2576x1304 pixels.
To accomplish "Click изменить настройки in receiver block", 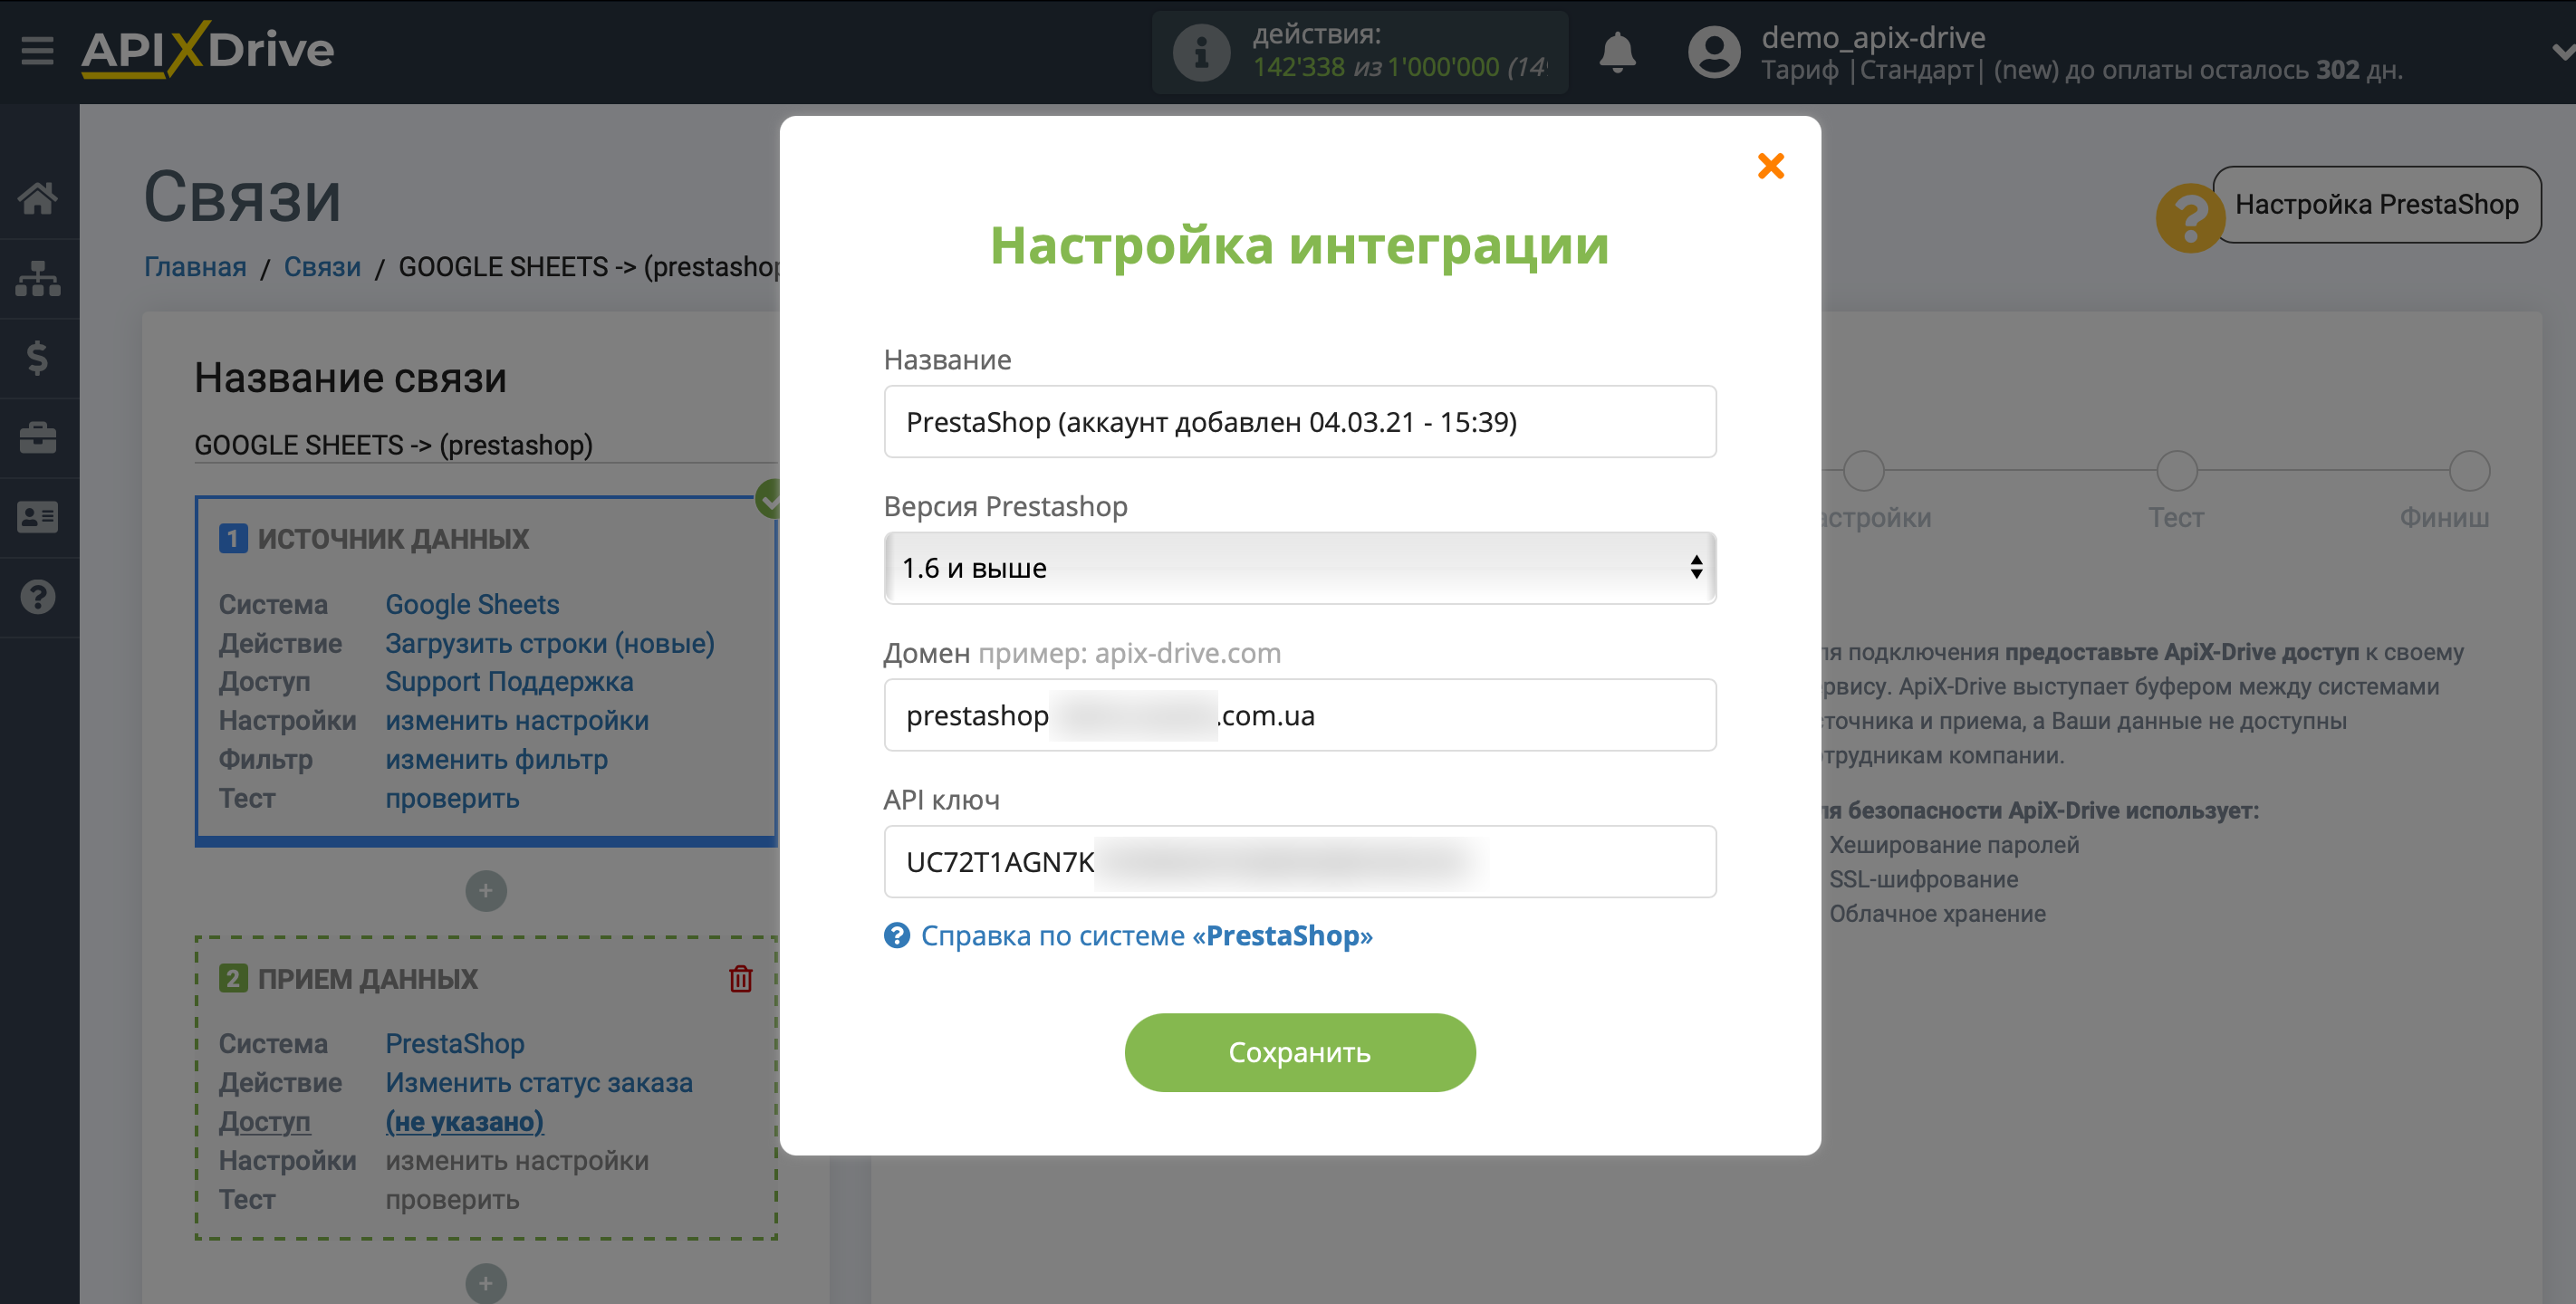I will 517,1160.
